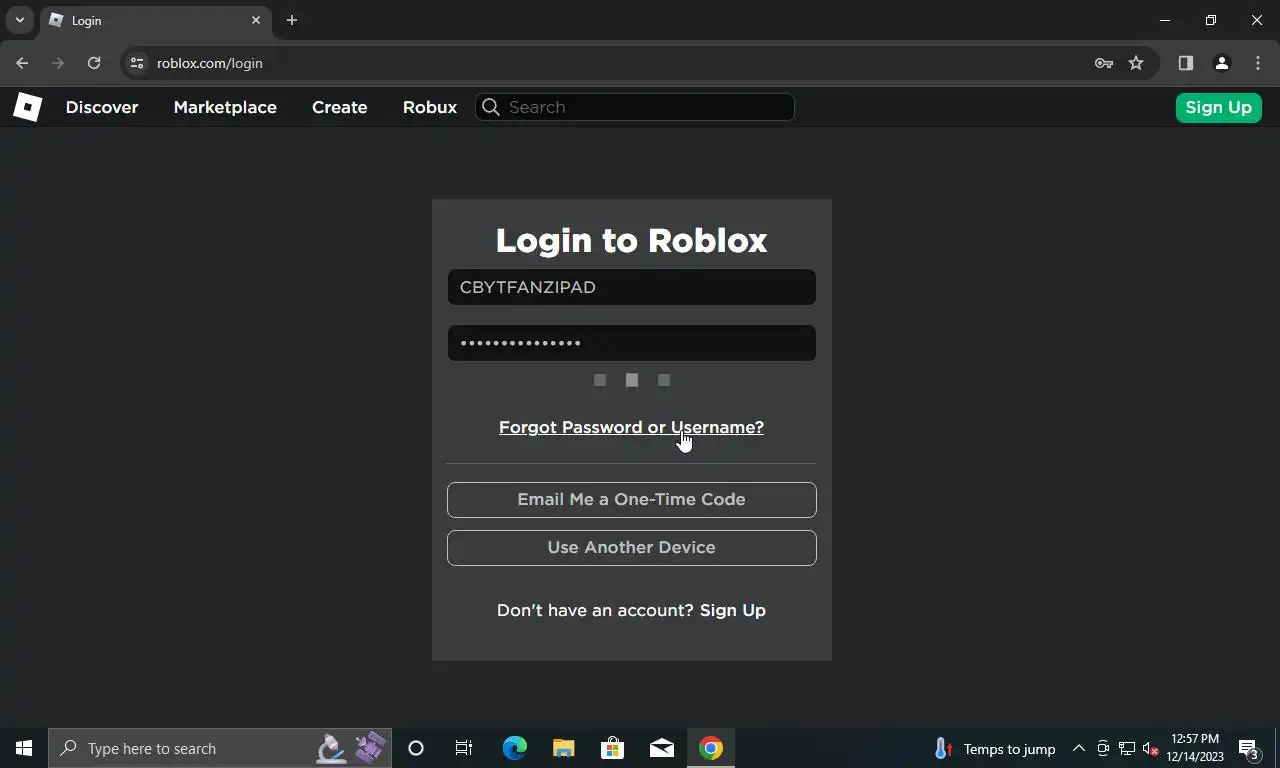
Task: Show hidden system tray icons
Action: [1079, 748]
